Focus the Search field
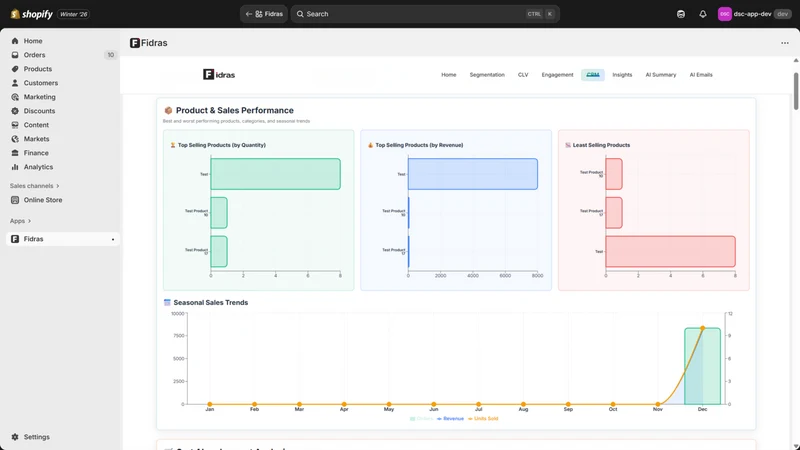 425,14
